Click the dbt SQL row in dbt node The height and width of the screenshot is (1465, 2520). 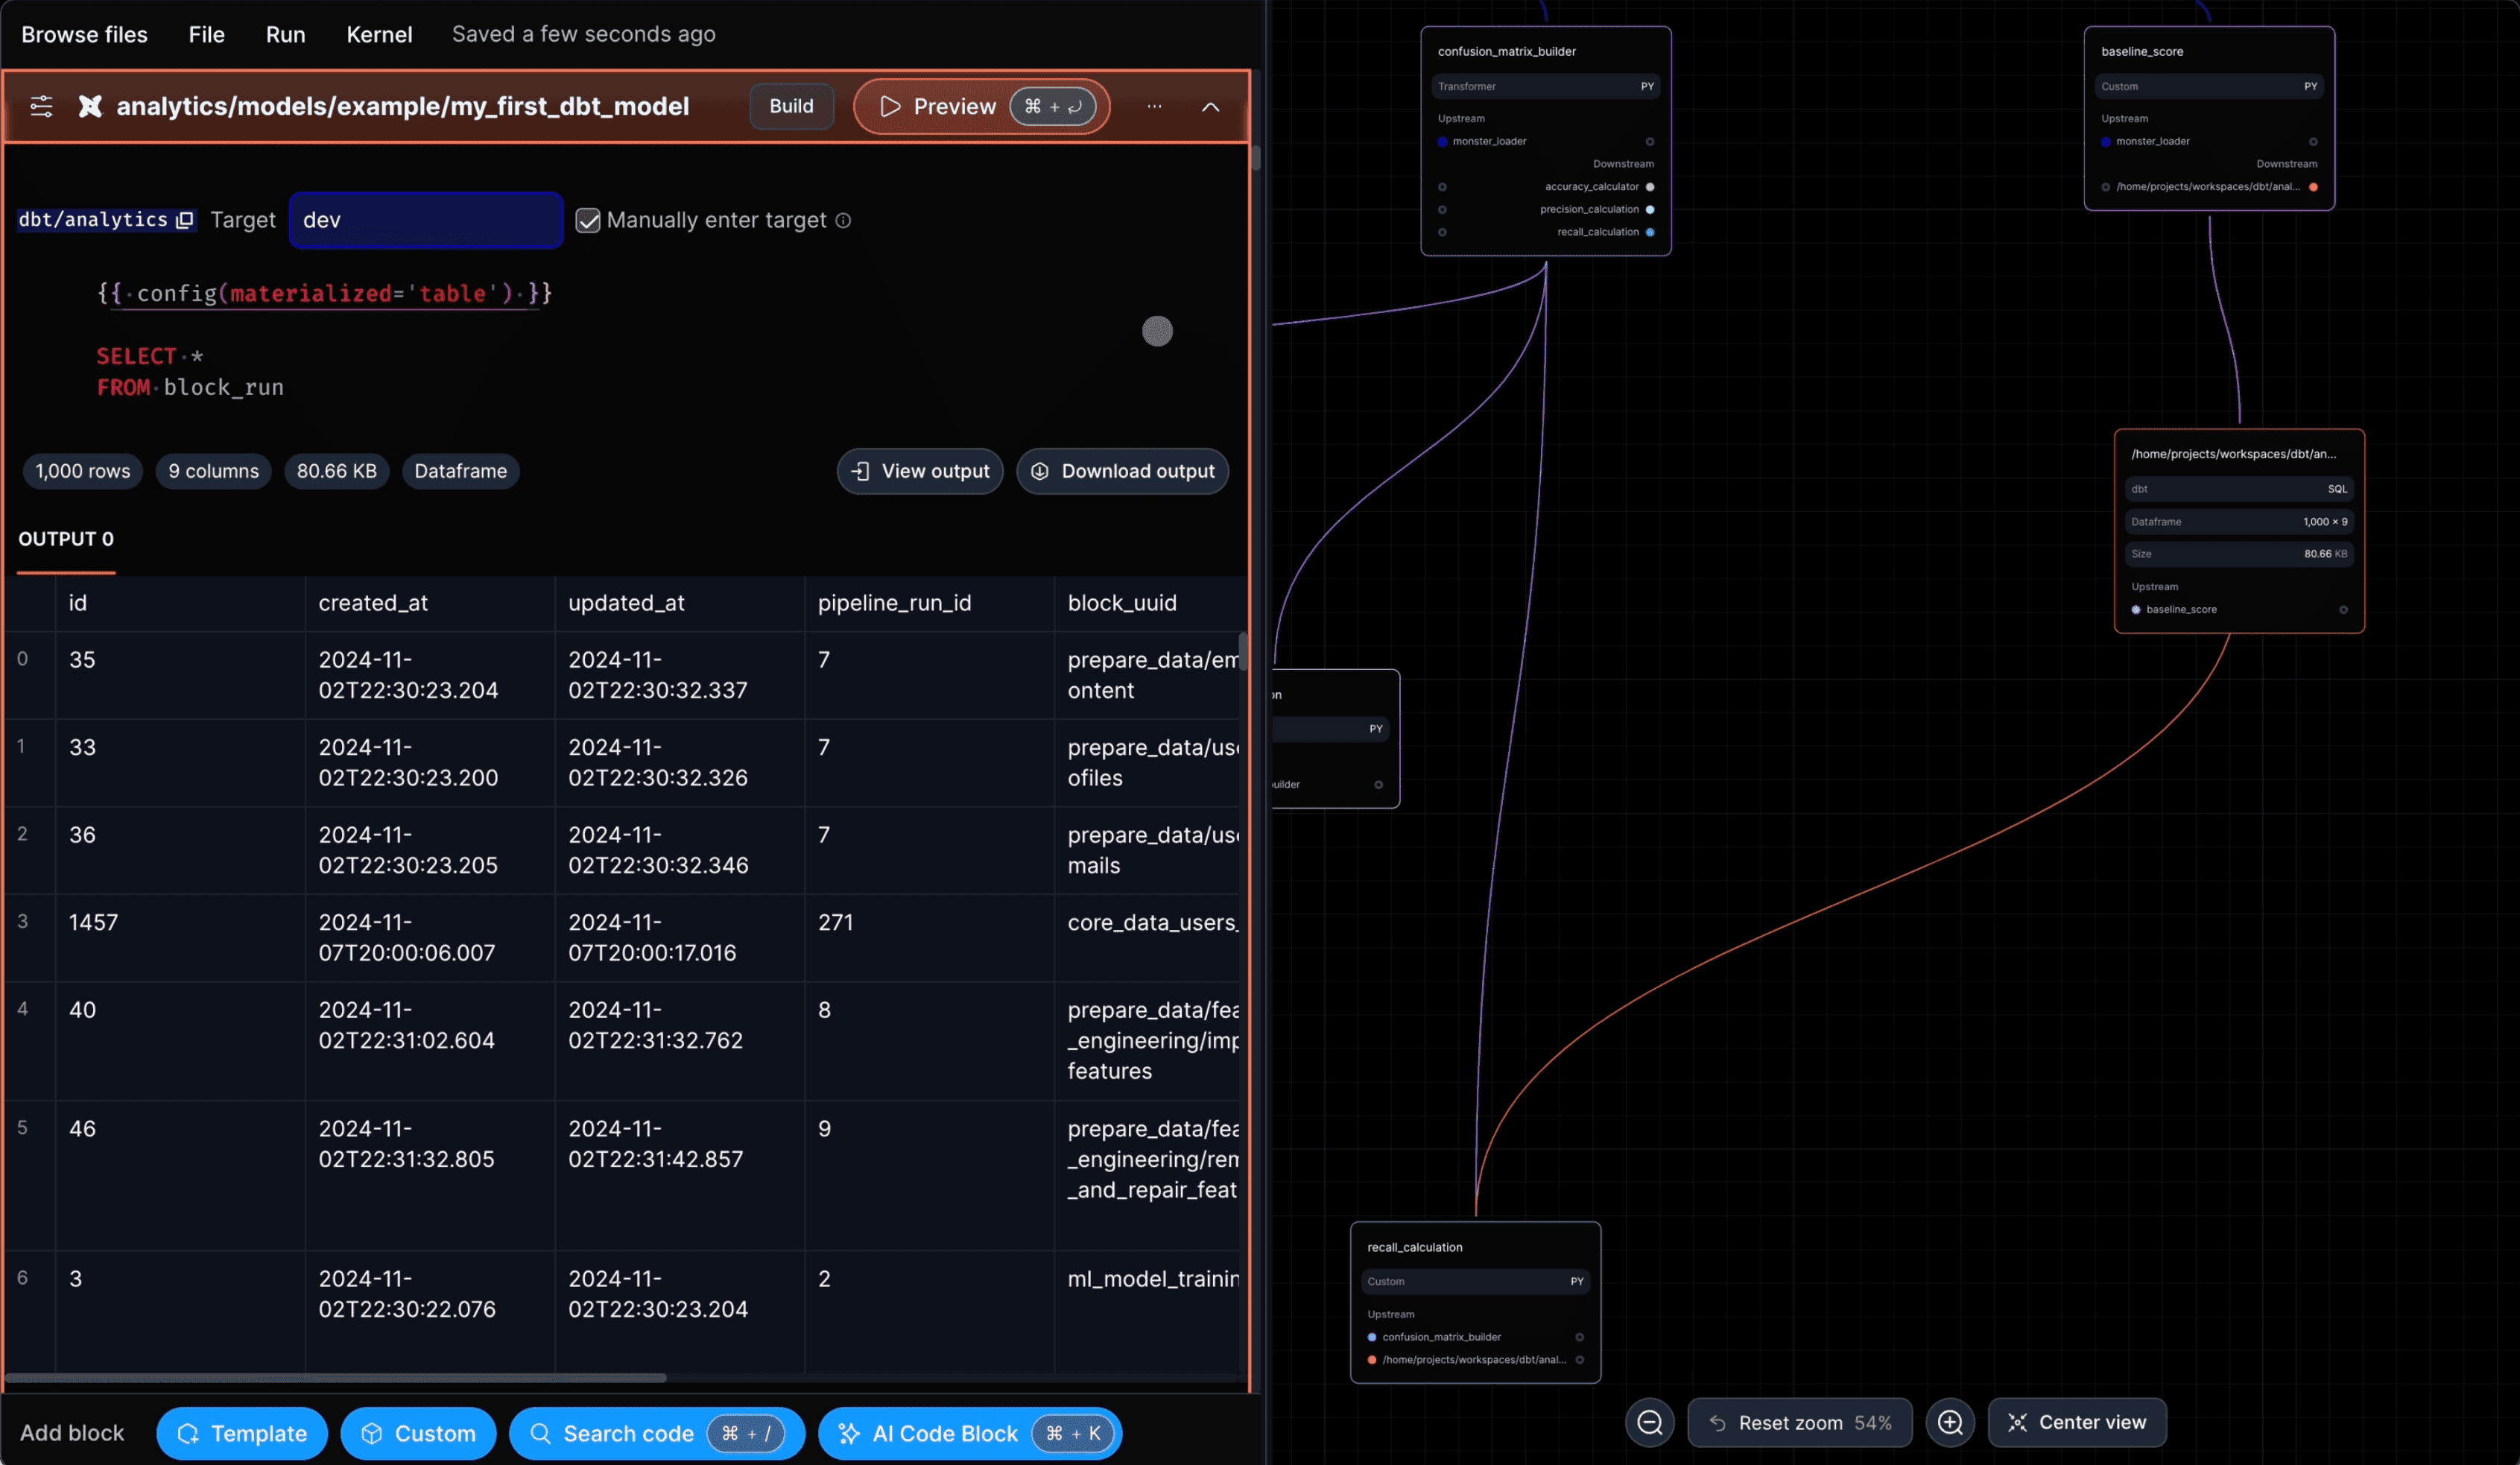[x=2239, y=489]
